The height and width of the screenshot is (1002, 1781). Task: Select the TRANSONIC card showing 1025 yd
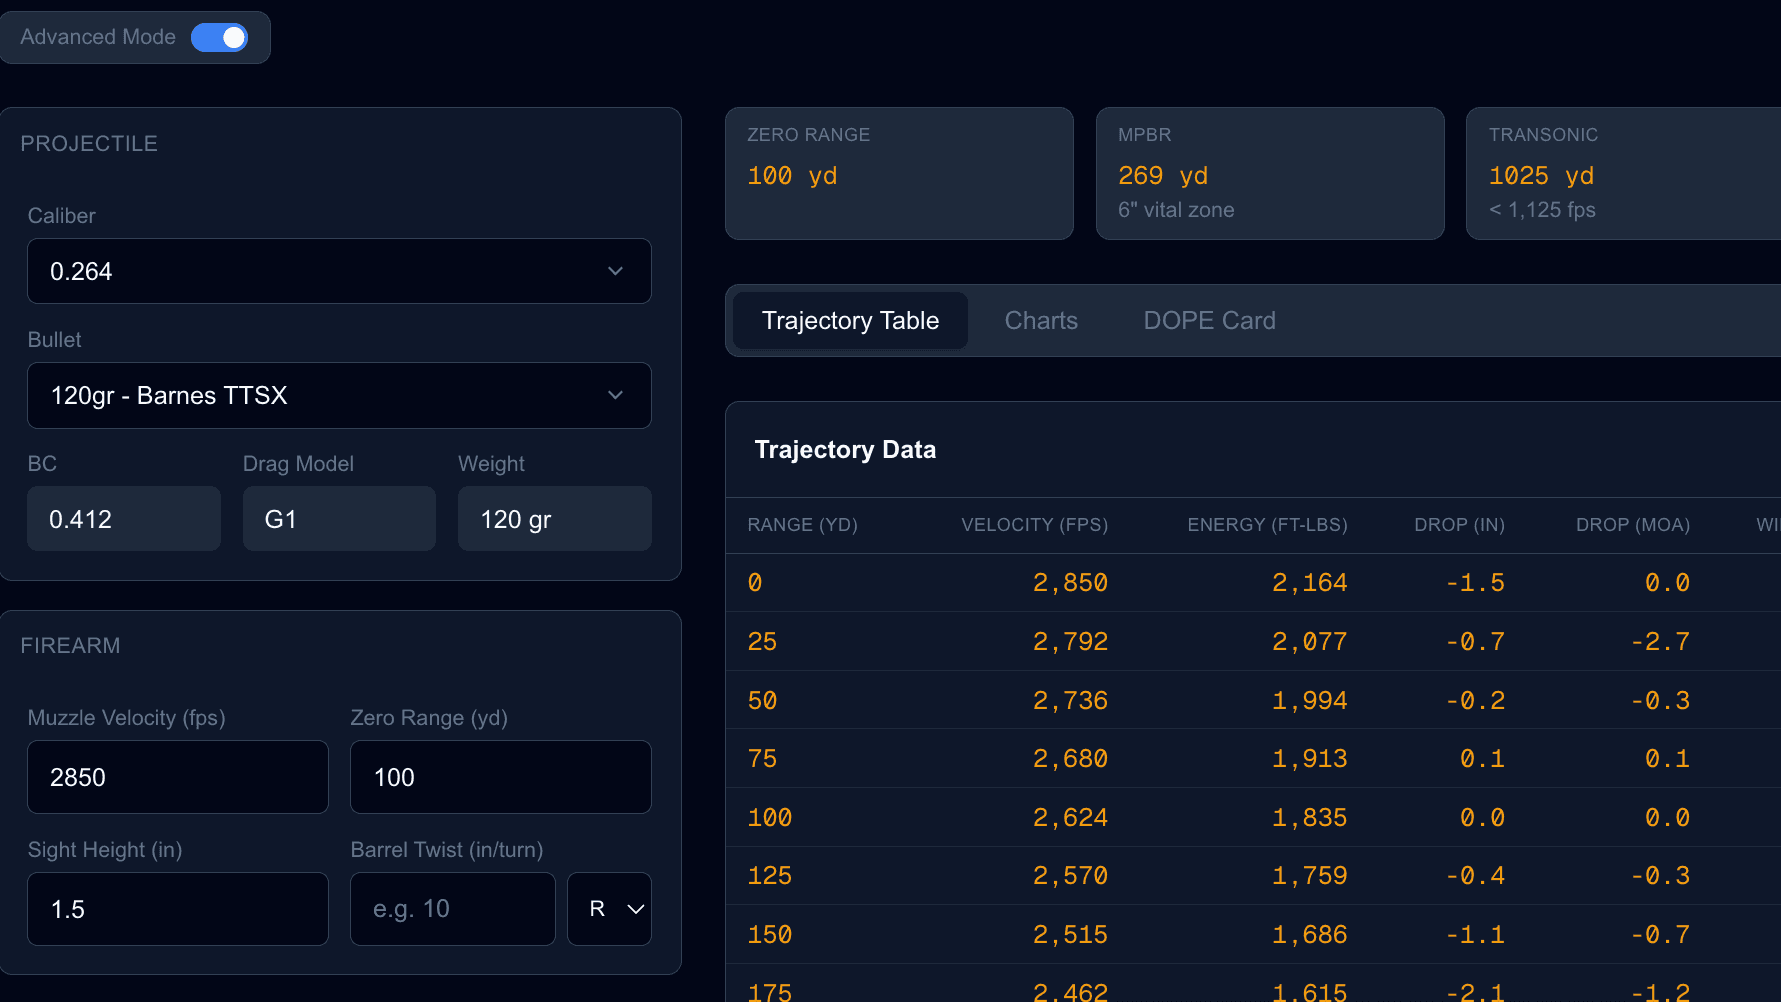point(1621,173)
